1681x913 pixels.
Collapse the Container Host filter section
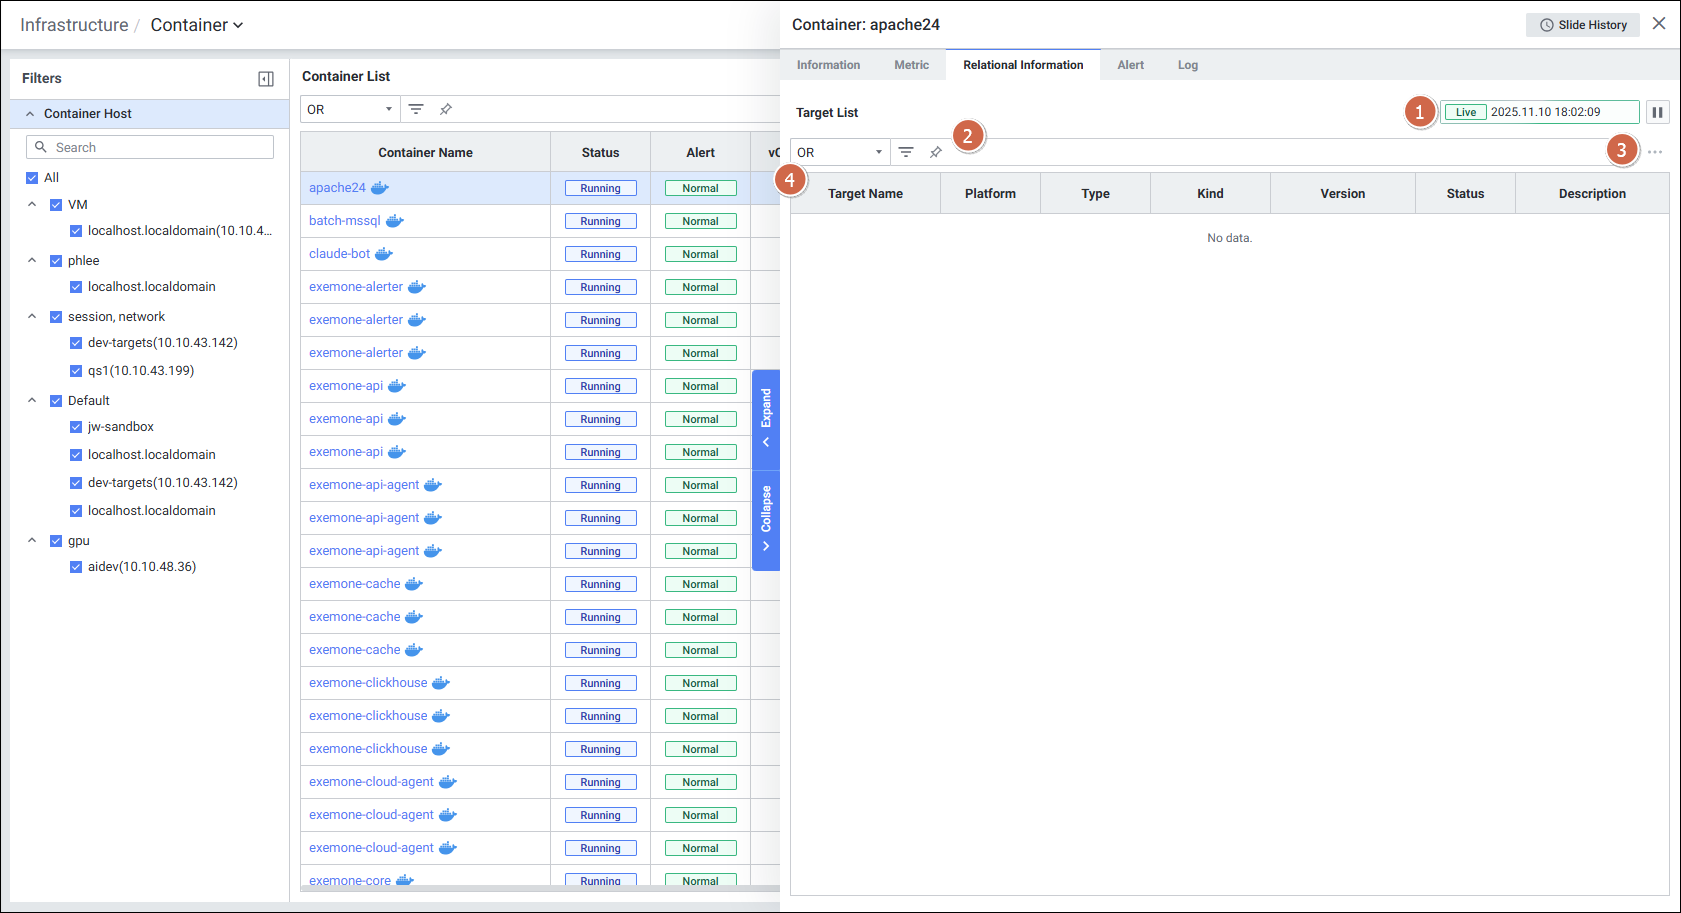pyautogui.click(x=30, y=114)
